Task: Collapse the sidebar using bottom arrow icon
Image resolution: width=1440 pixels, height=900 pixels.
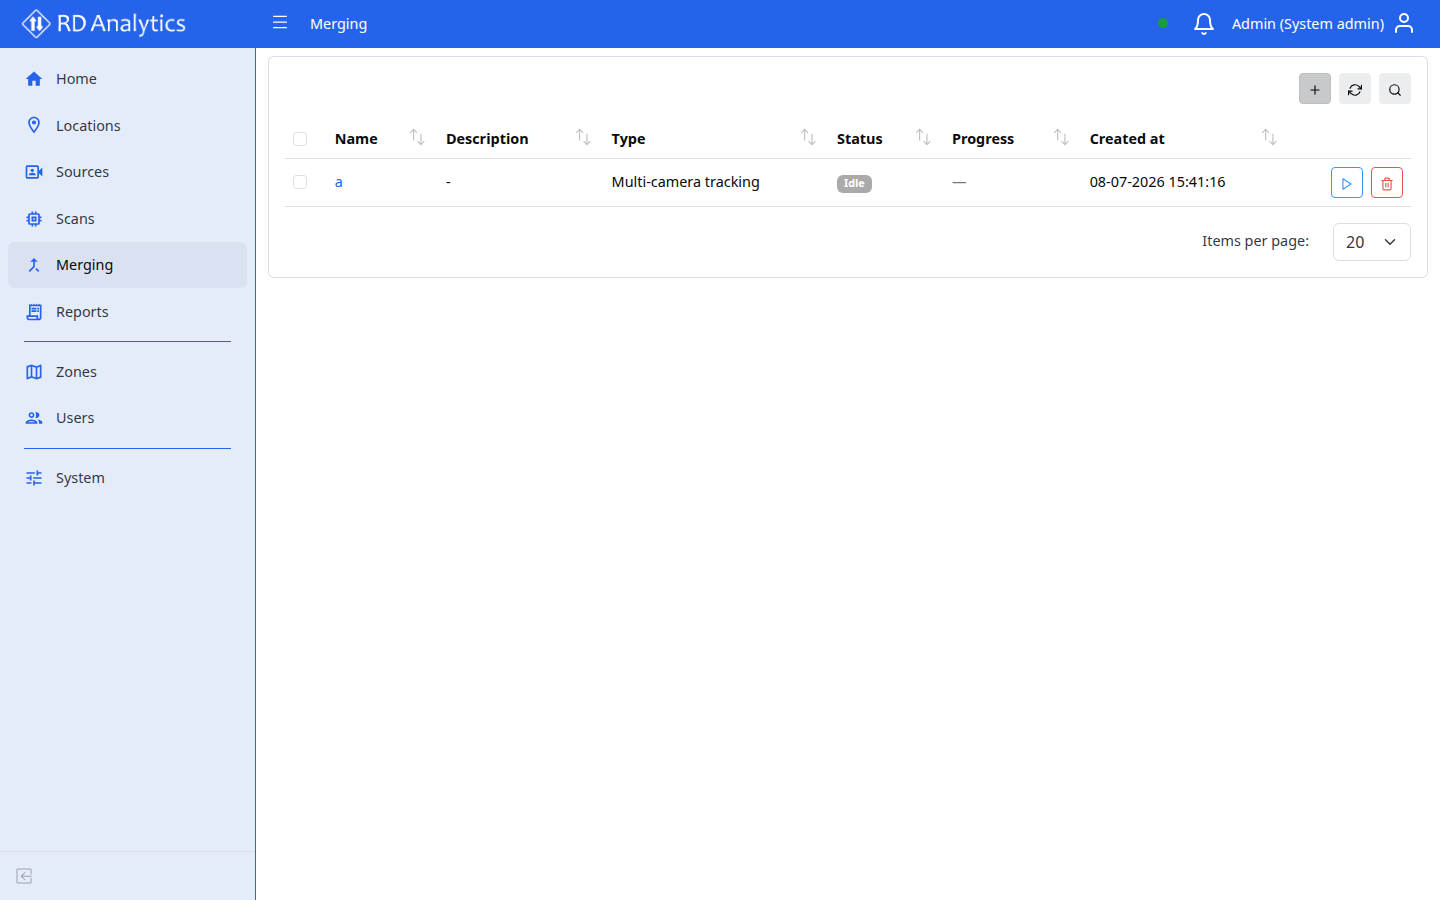Action: click(25, 876)
